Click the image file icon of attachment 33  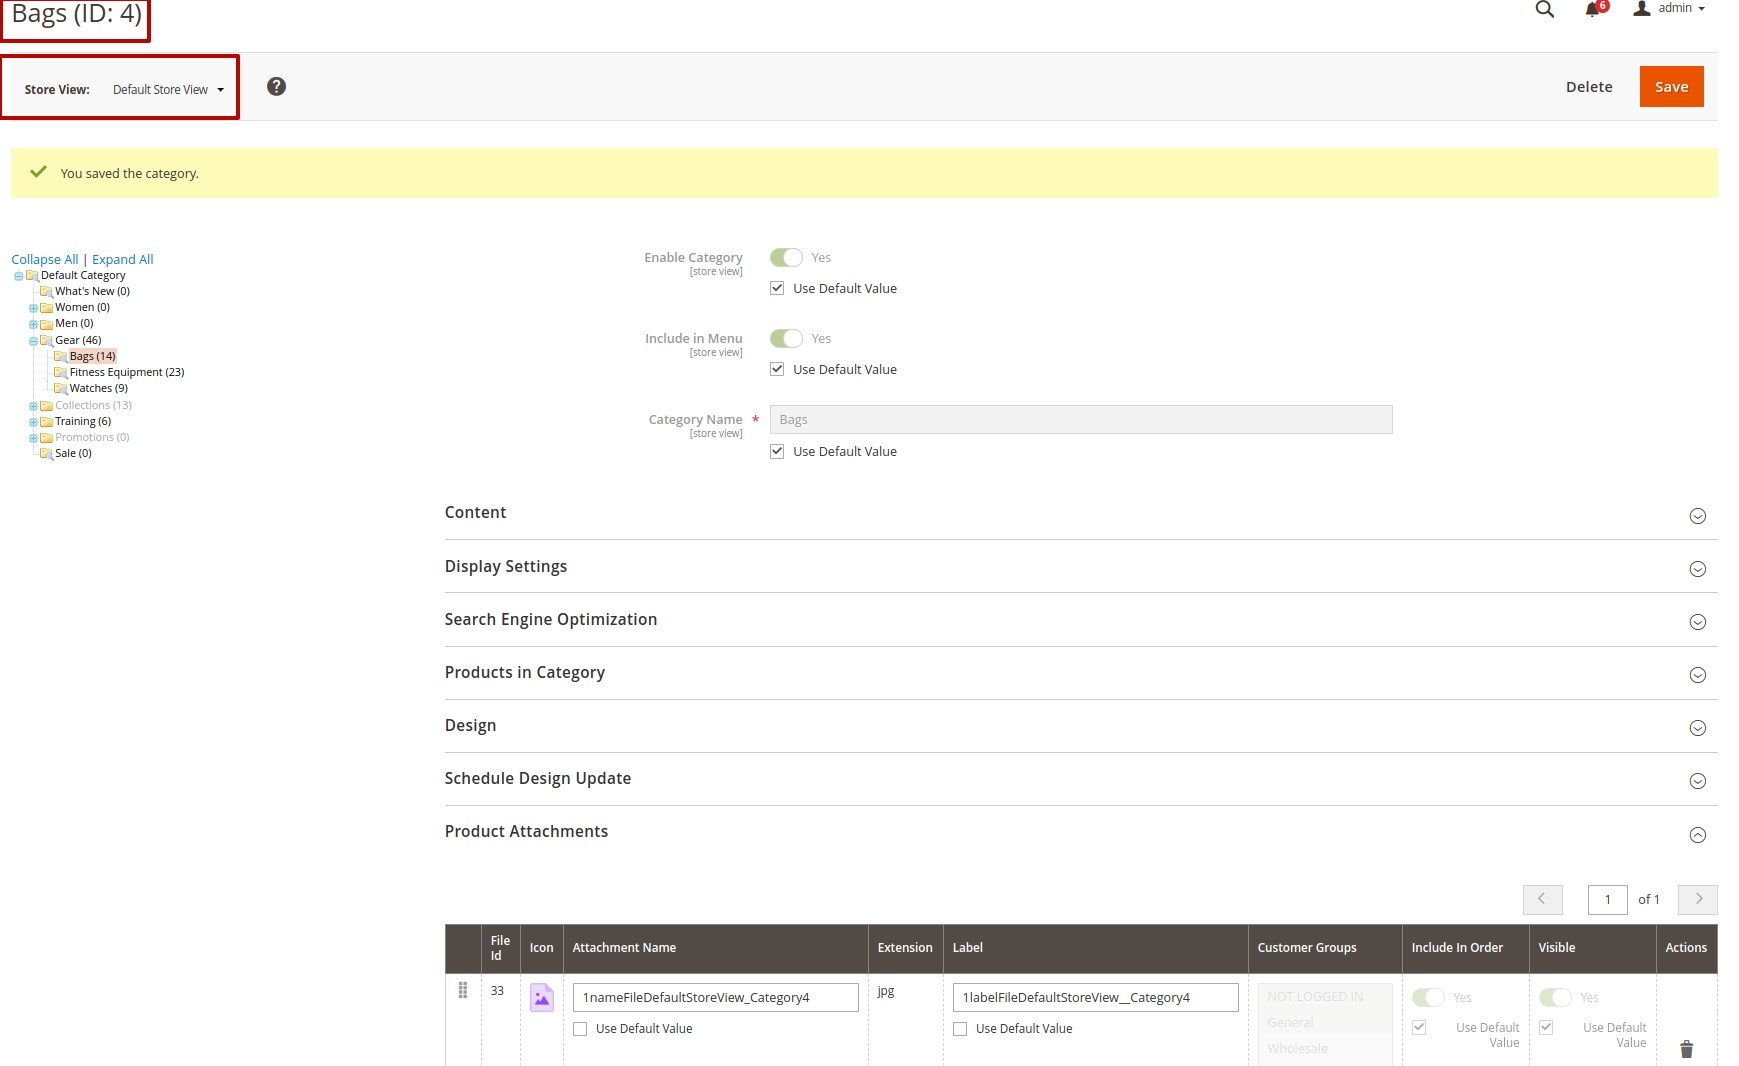pyautogui.click(x=541, y=998)
